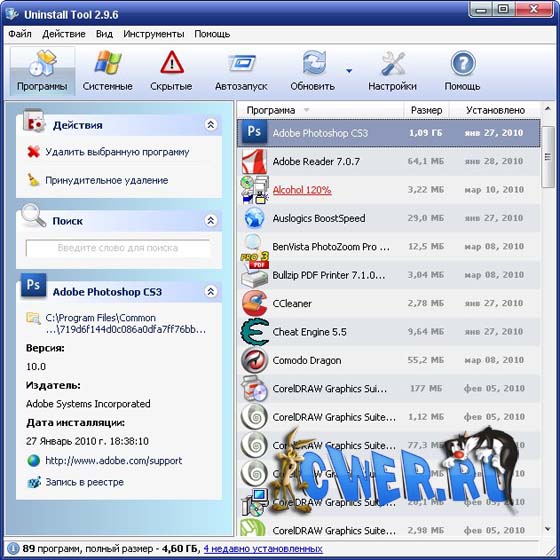The height and width of the screenshot is (560, 560).
Task: Click the 1,09 ГБ size cell
Action: click(425, 133)
